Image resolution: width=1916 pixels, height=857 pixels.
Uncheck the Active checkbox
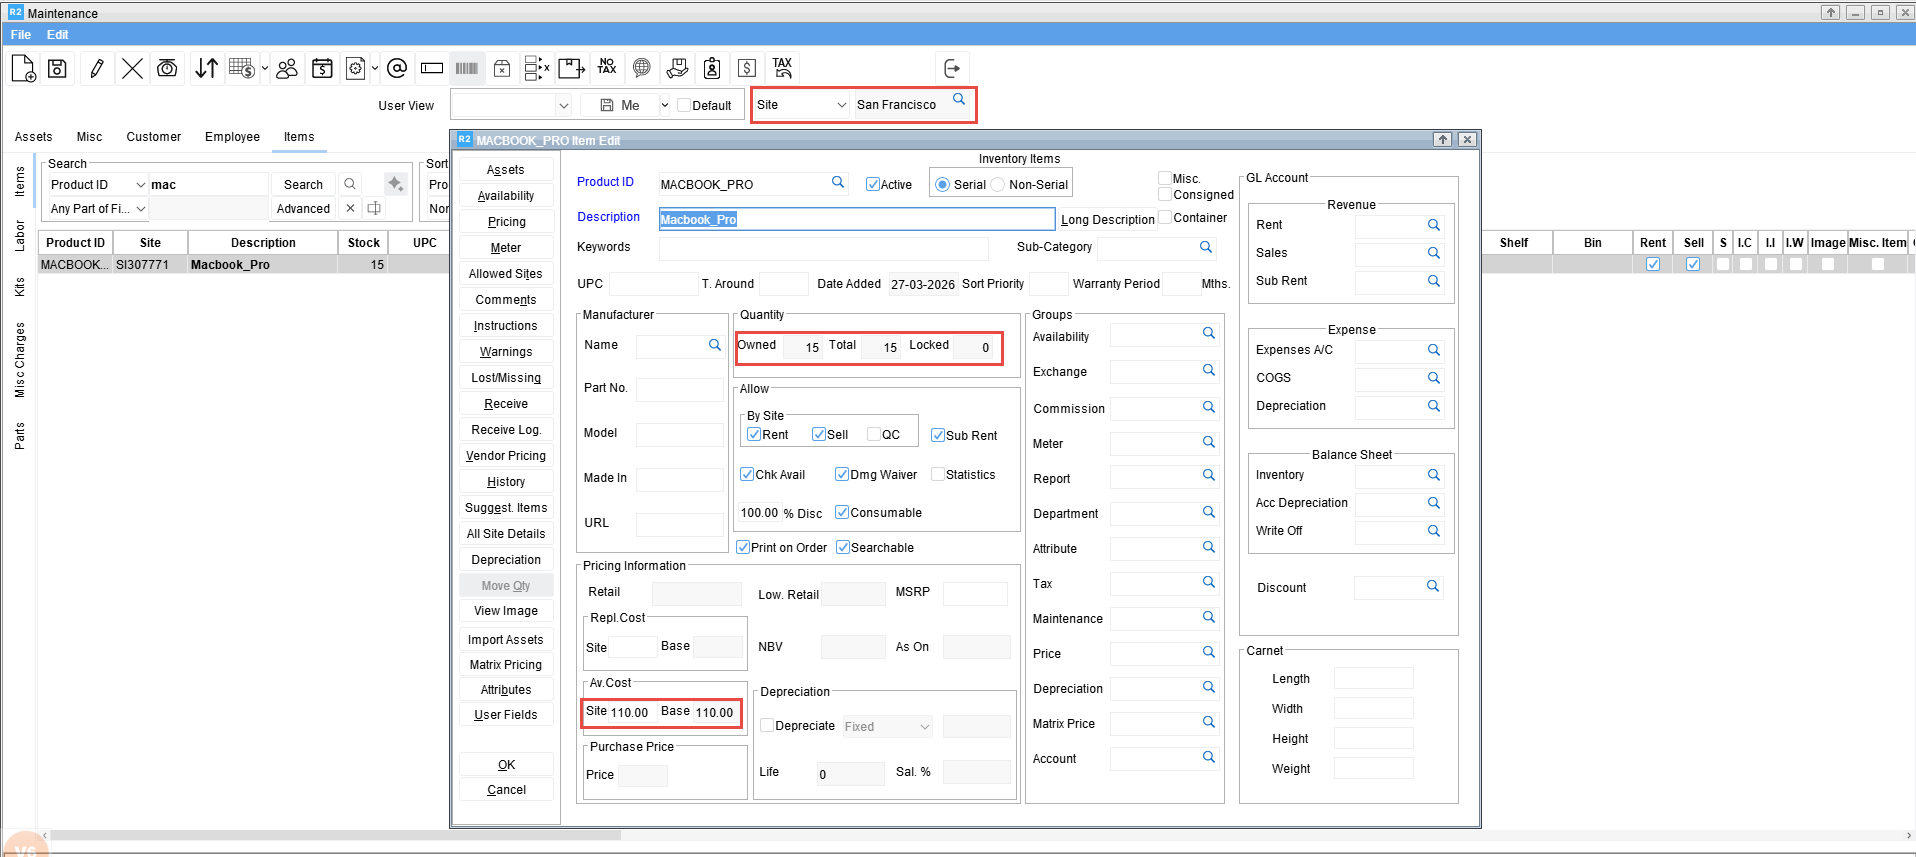873,185
